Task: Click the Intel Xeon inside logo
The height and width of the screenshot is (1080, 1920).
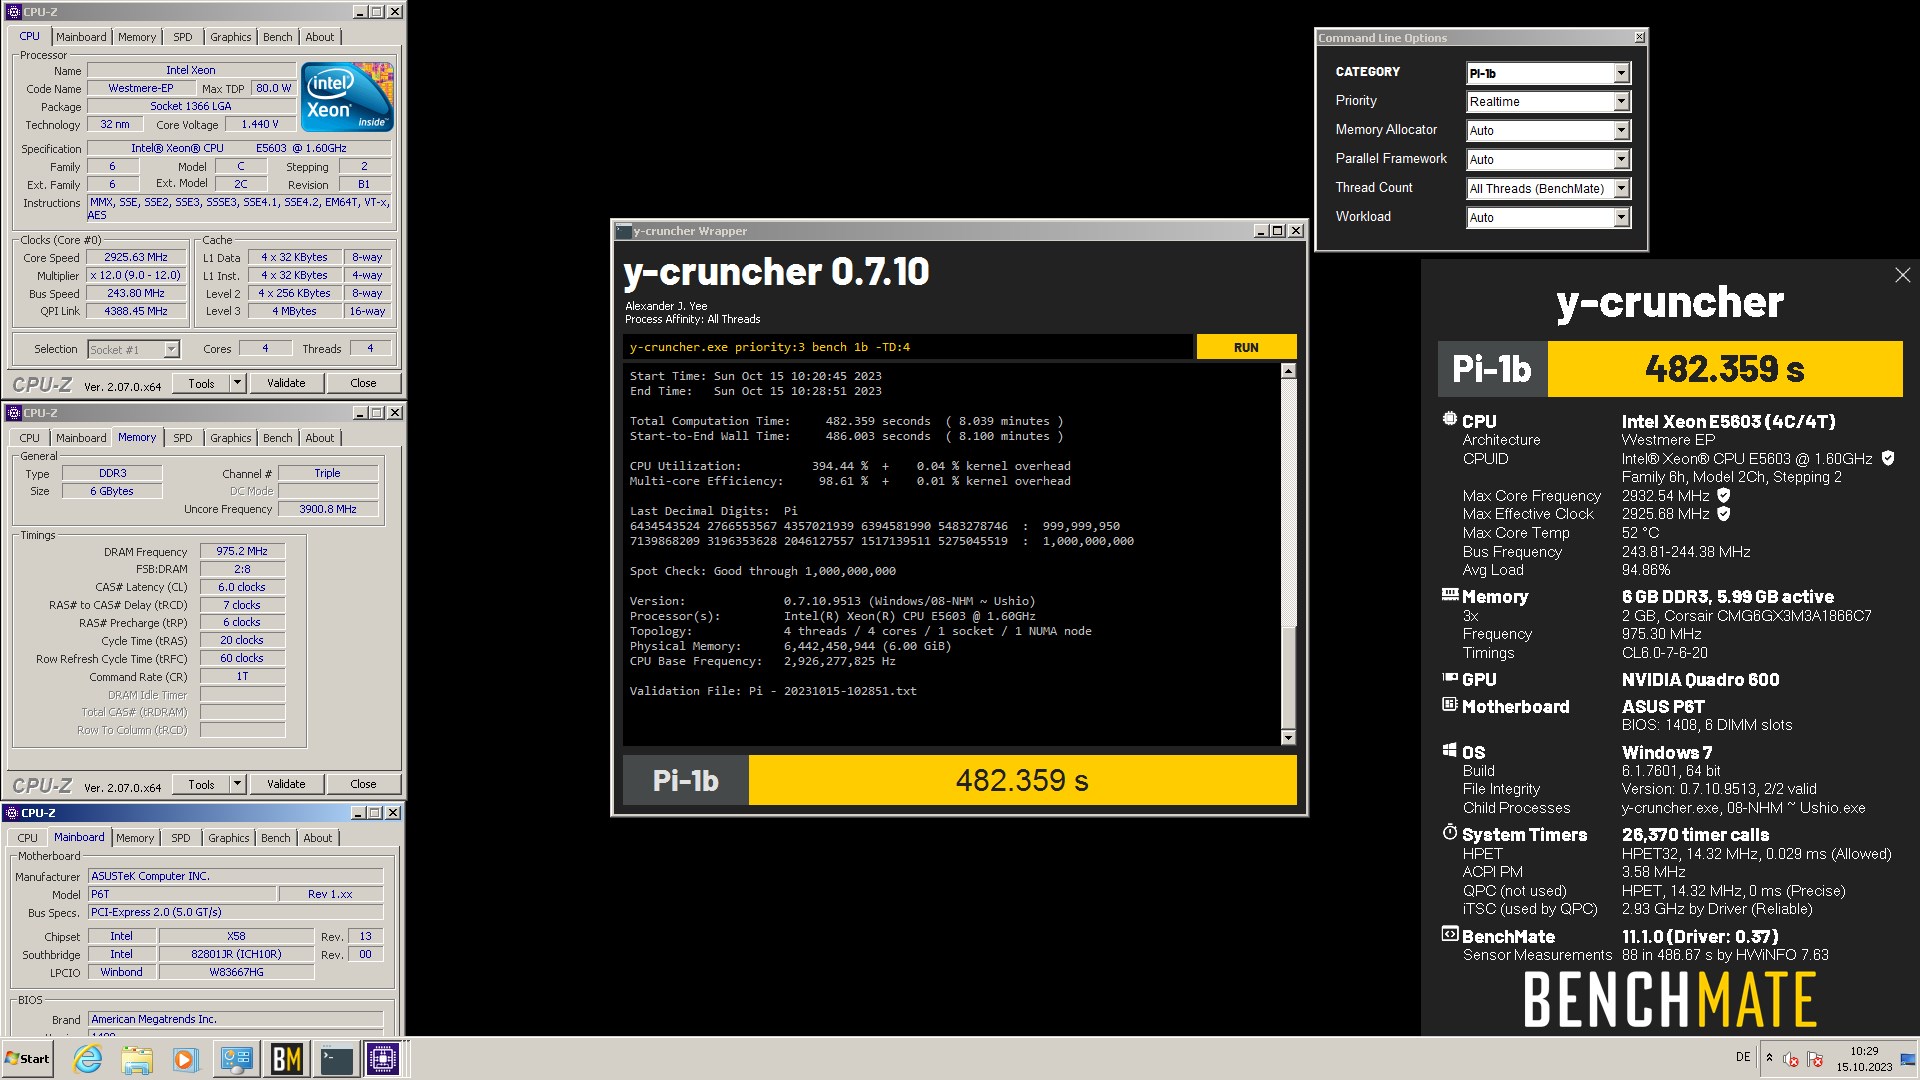Action: click(348, 97)
